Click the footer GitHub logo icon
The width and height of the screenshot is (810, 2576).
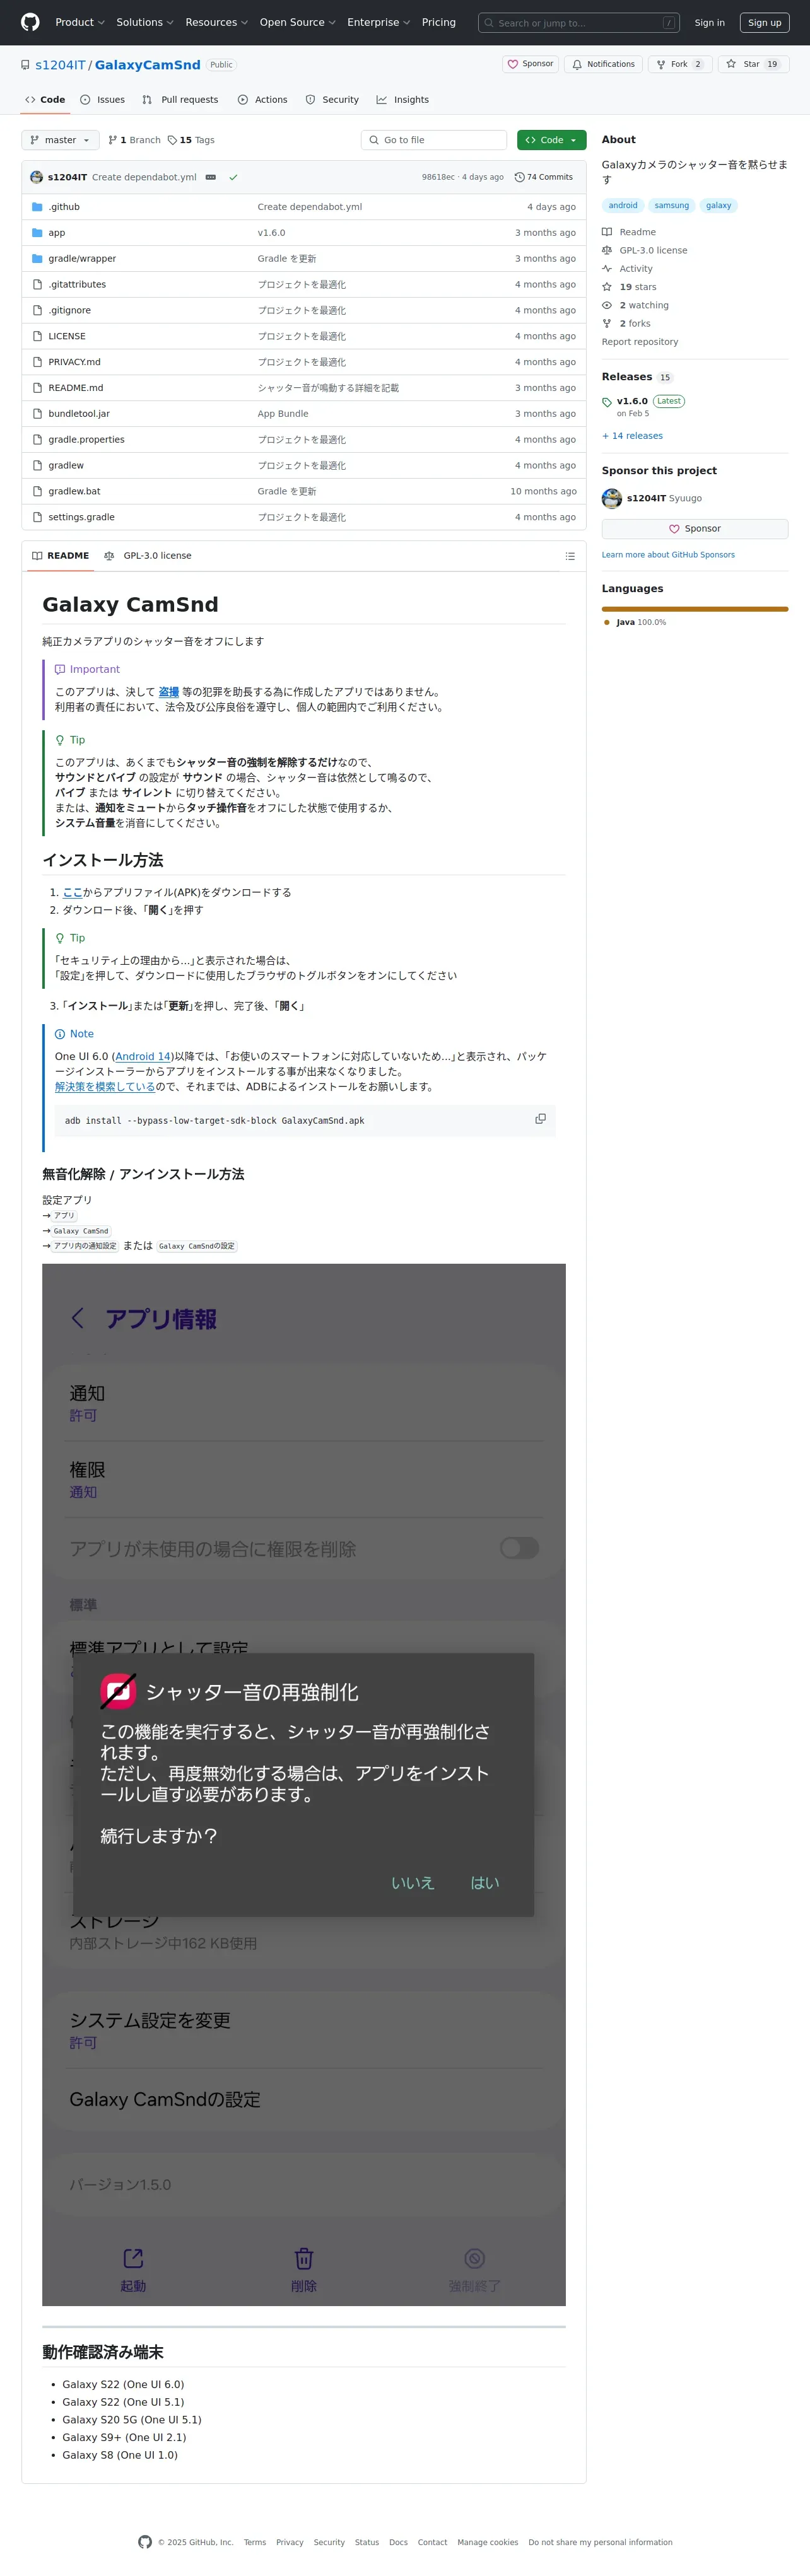point(145,2542)
